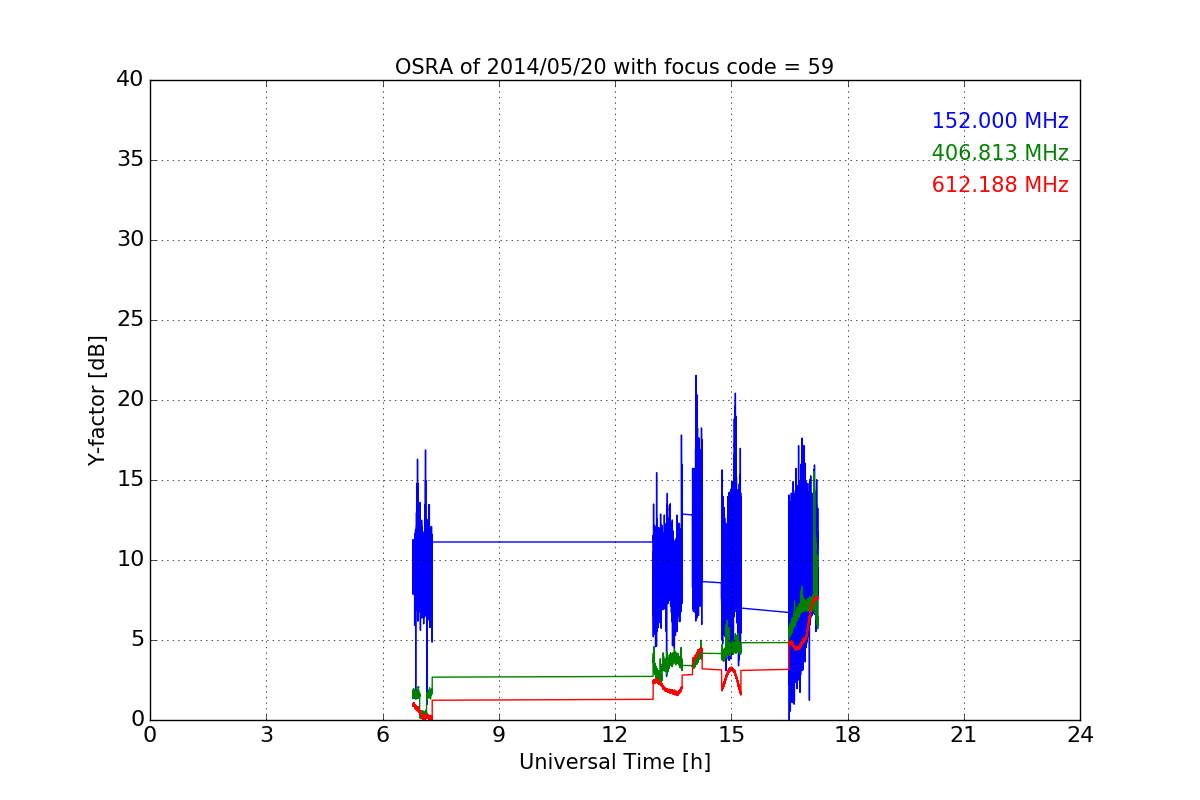1200x800 pixels.
Task: Click the y-axis tick label 30
Action: click(x=130, y=240)
